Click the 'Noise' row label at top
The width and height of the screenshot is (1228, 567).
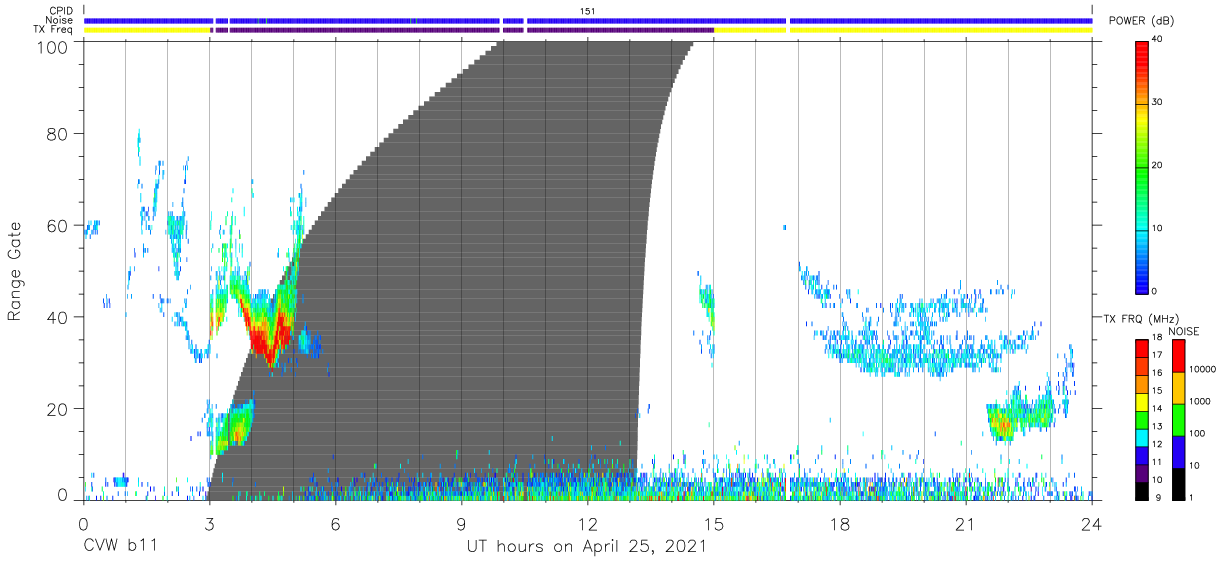click(58, 20)
